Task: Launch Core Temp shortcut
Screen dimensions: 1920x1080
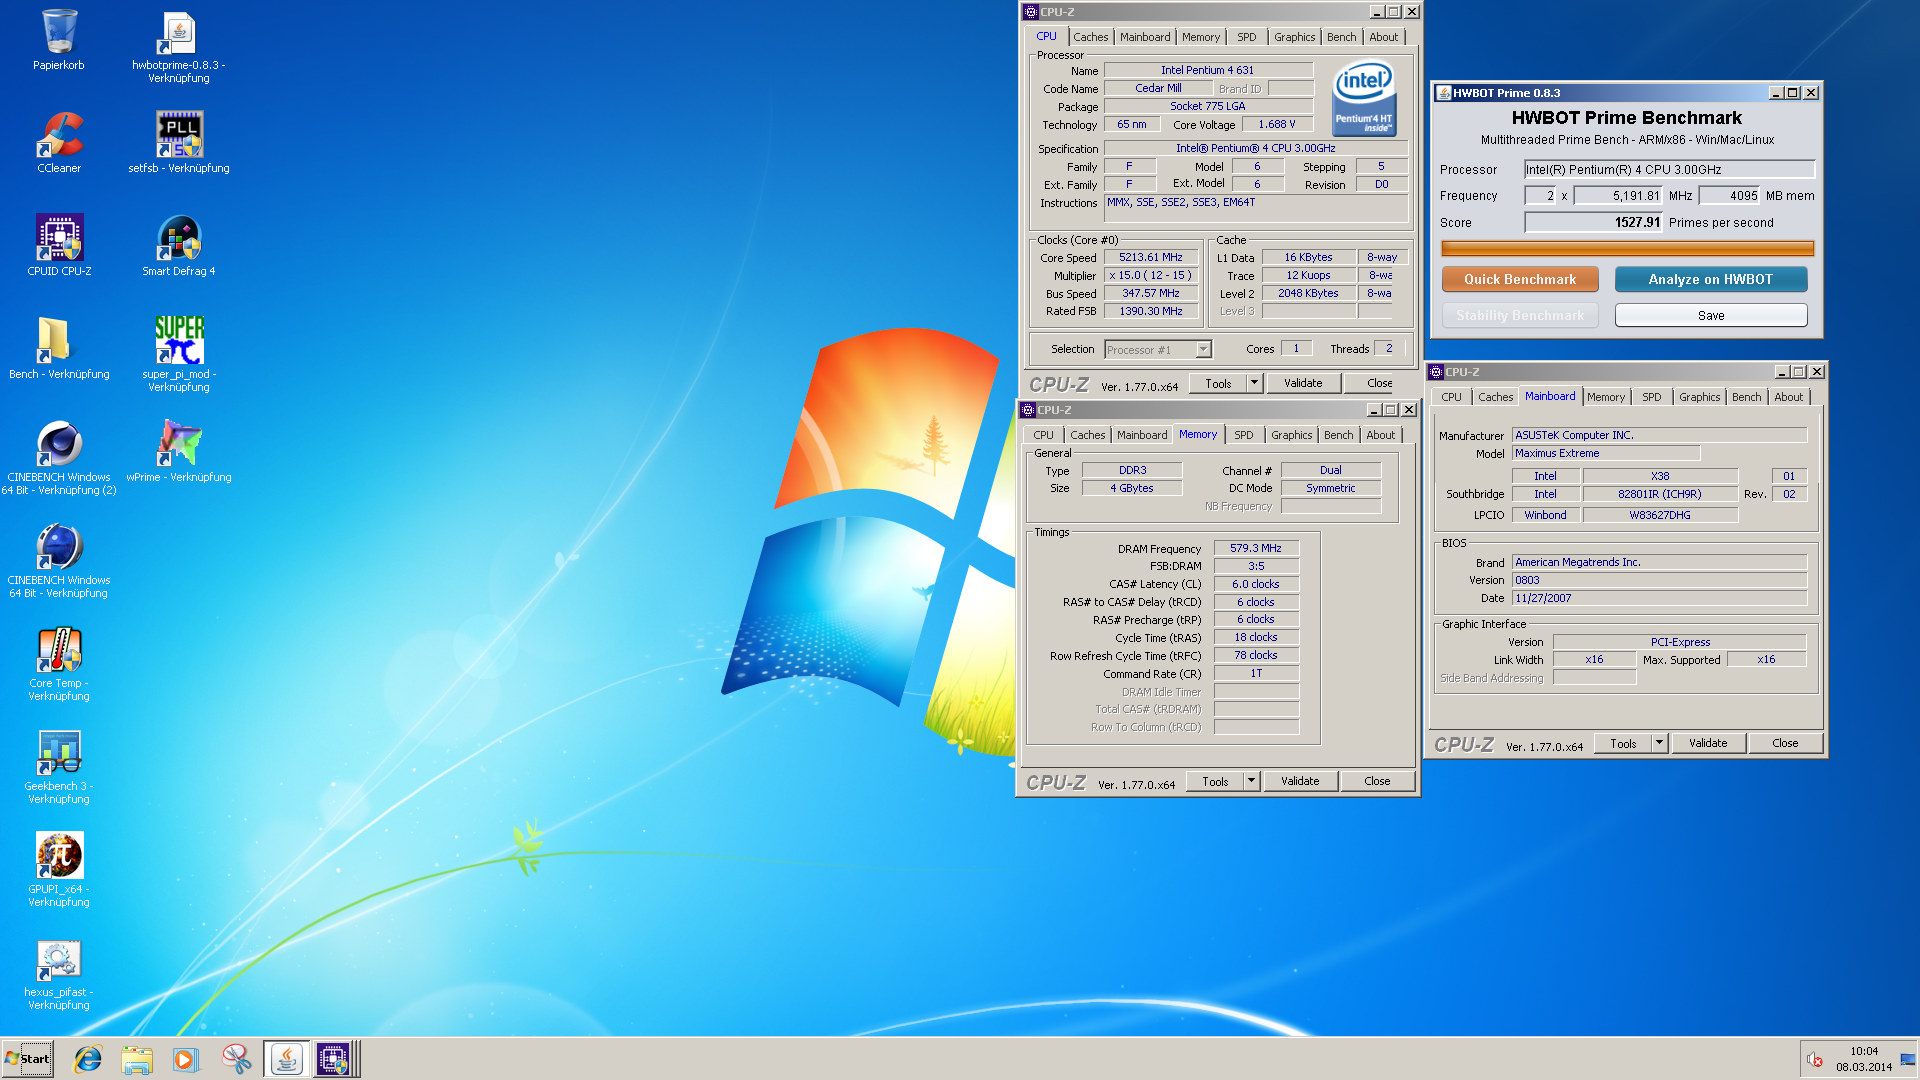Action: point(59,664)
